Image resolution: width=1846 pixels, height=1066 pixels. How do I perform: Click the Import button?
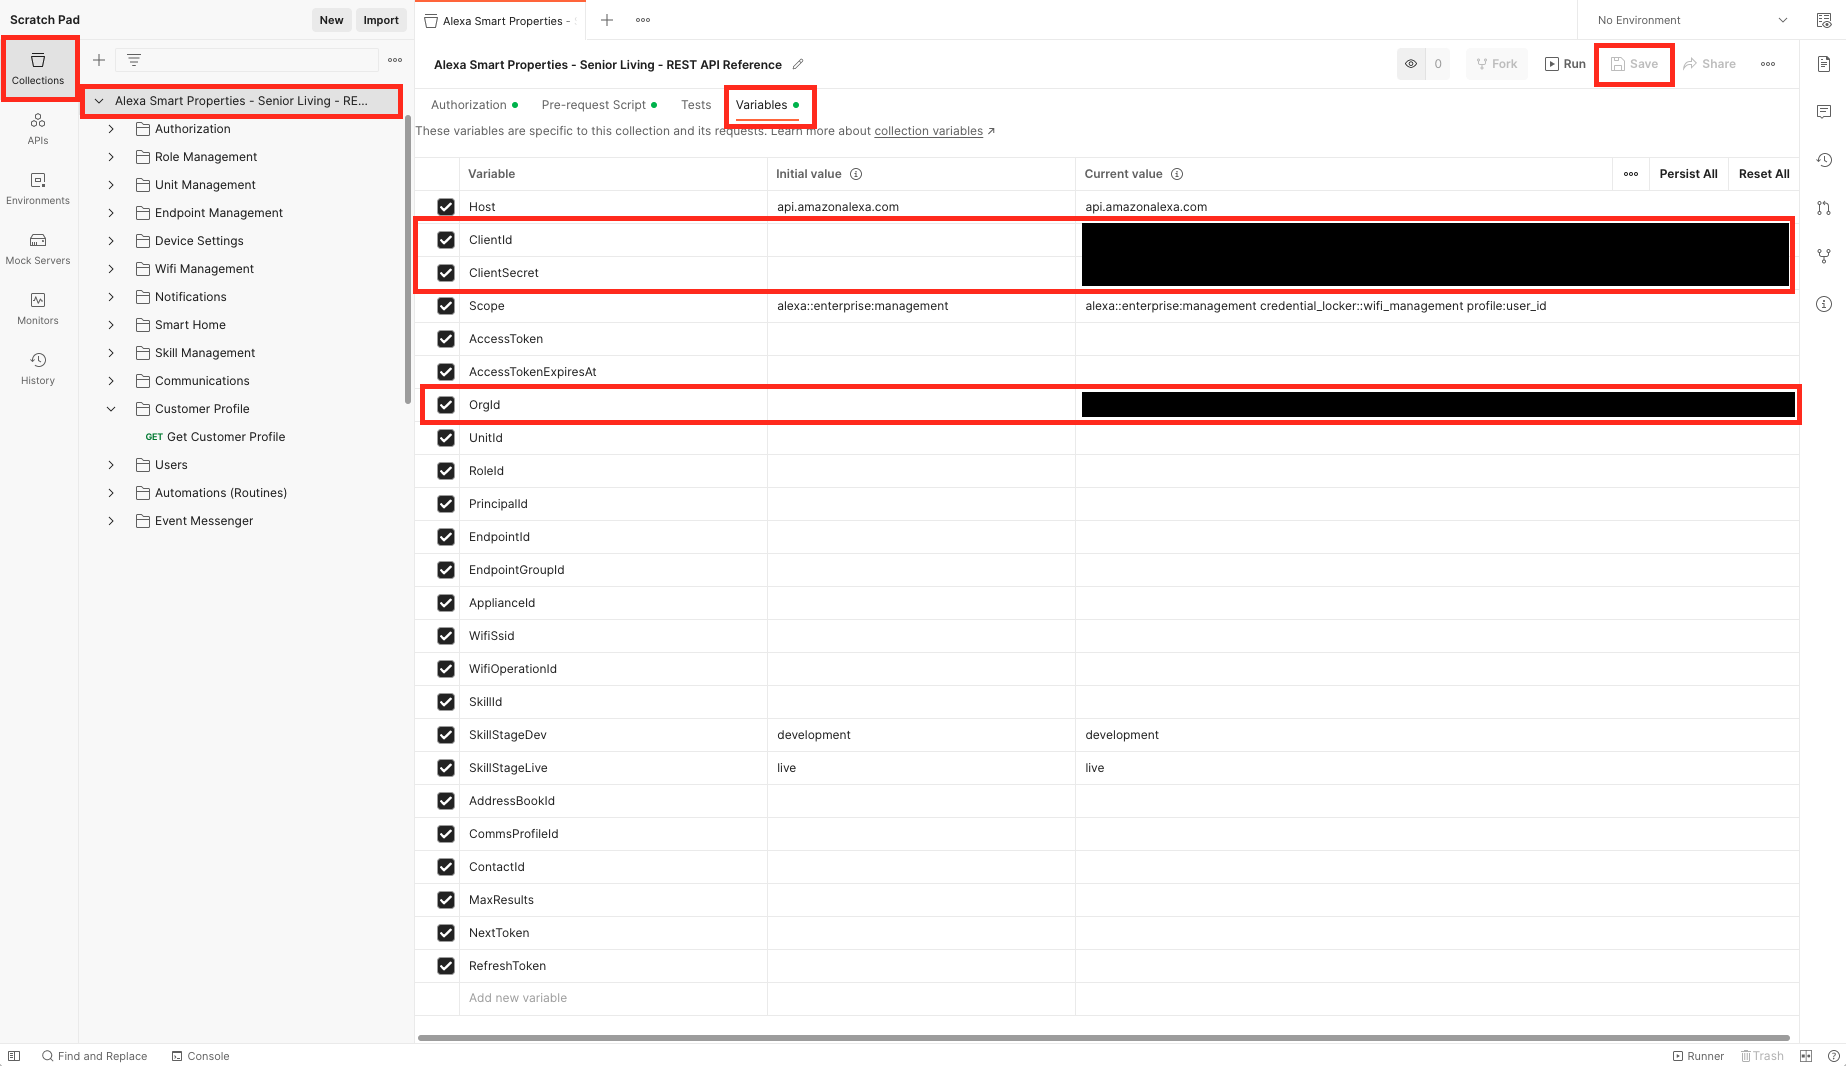(x=381, y=20)
